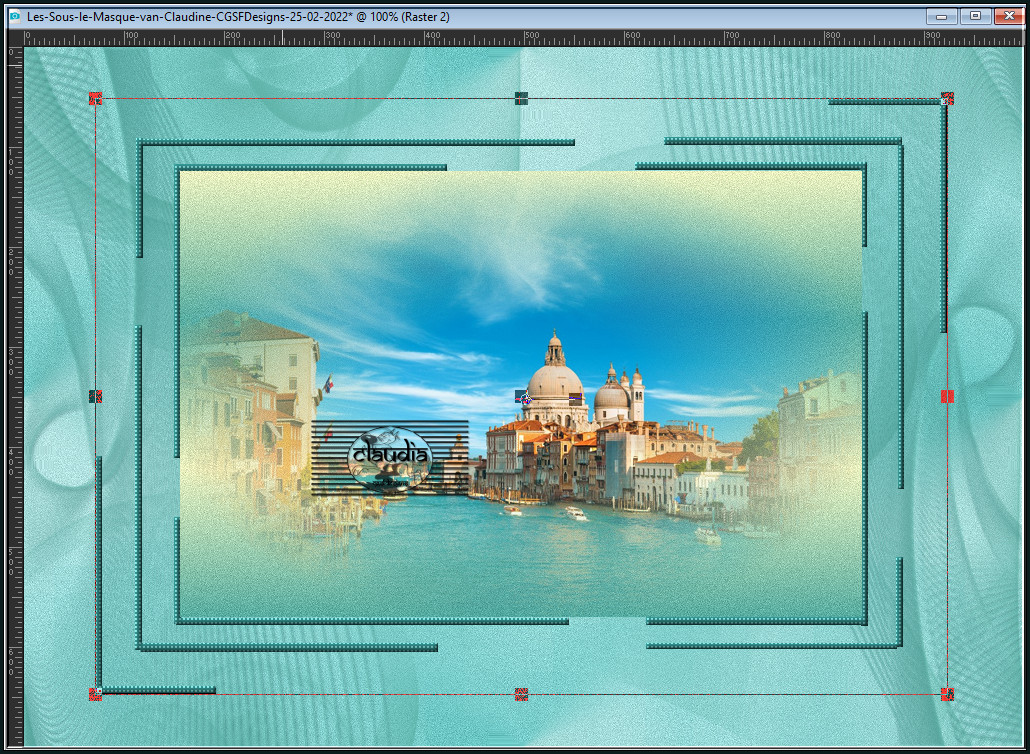Click the PaintShop Pro document icon in title bar

click(x=14, y=16)
